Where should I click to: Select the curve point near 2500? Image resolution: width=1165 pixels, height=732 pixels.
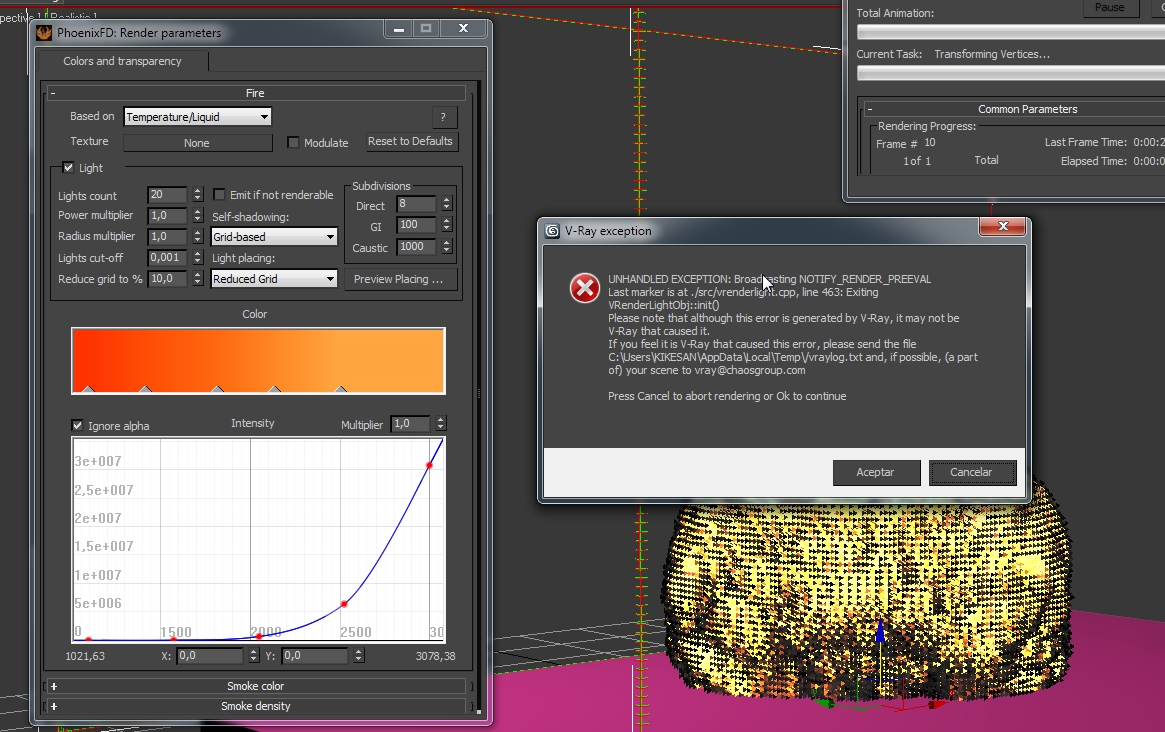(344, 604)
